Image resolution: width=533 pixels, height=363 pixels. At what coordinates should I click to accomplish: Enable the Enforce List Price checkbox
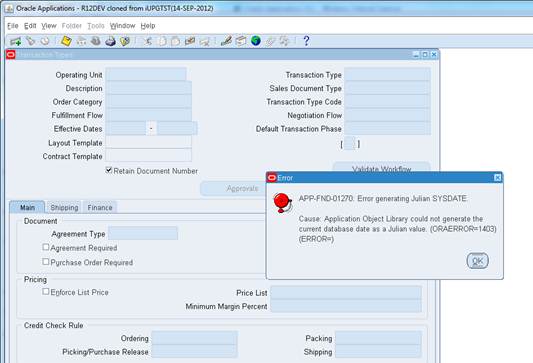(x=46, y=291)
